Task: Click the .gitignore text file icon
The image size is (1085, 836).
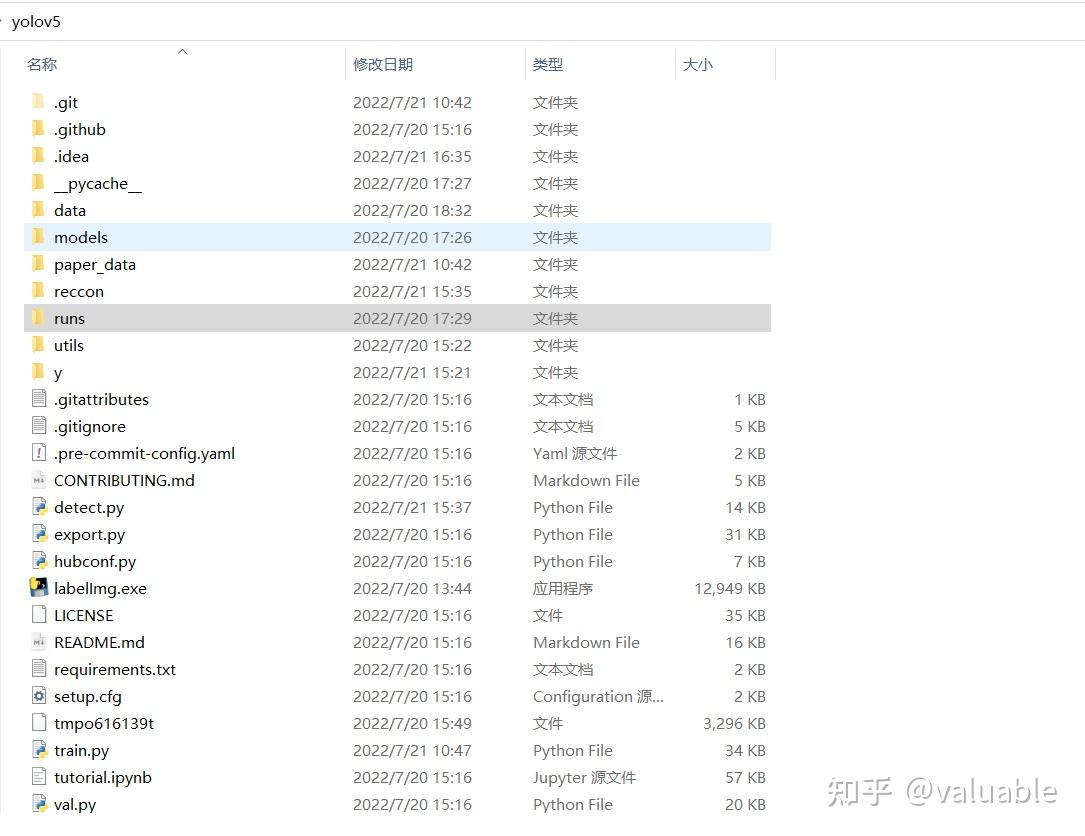Action: [x=39, y=426]
